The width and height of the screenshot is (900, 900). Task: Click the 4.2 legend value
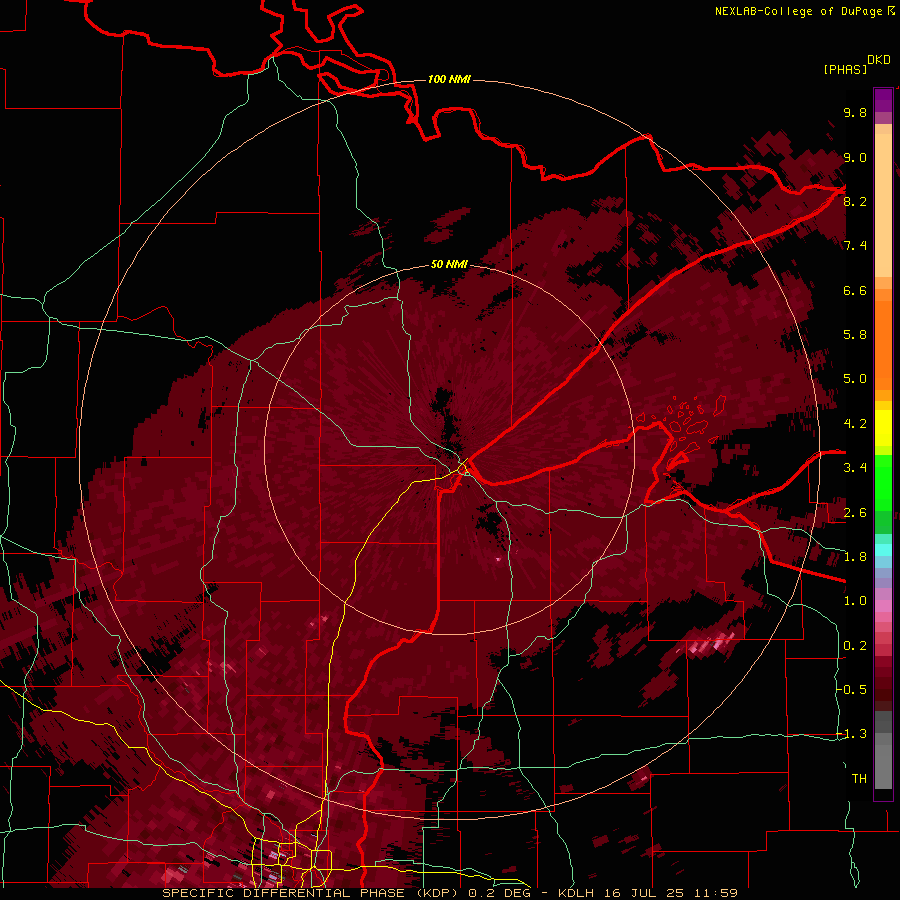point(855,424)
